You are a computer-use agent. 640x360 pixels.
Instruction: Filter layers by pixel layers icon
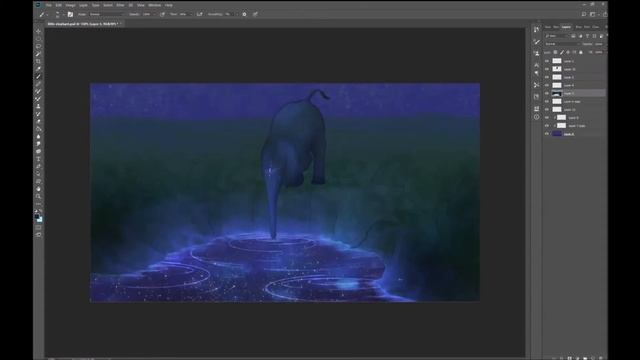(x=573, y=36)
